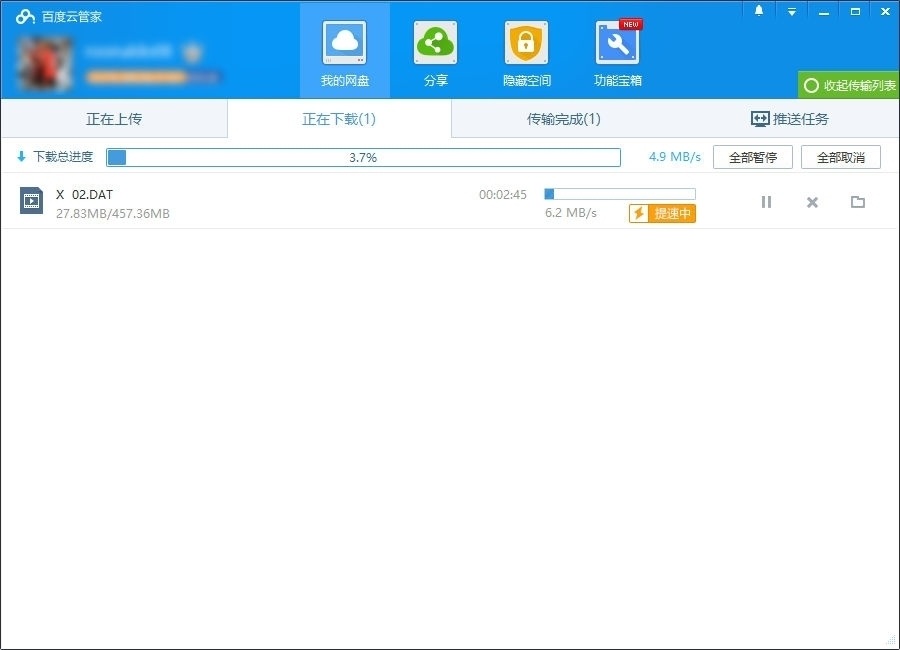Open the 我的网盘 cloud drive panel

click(x=344, y=50)
